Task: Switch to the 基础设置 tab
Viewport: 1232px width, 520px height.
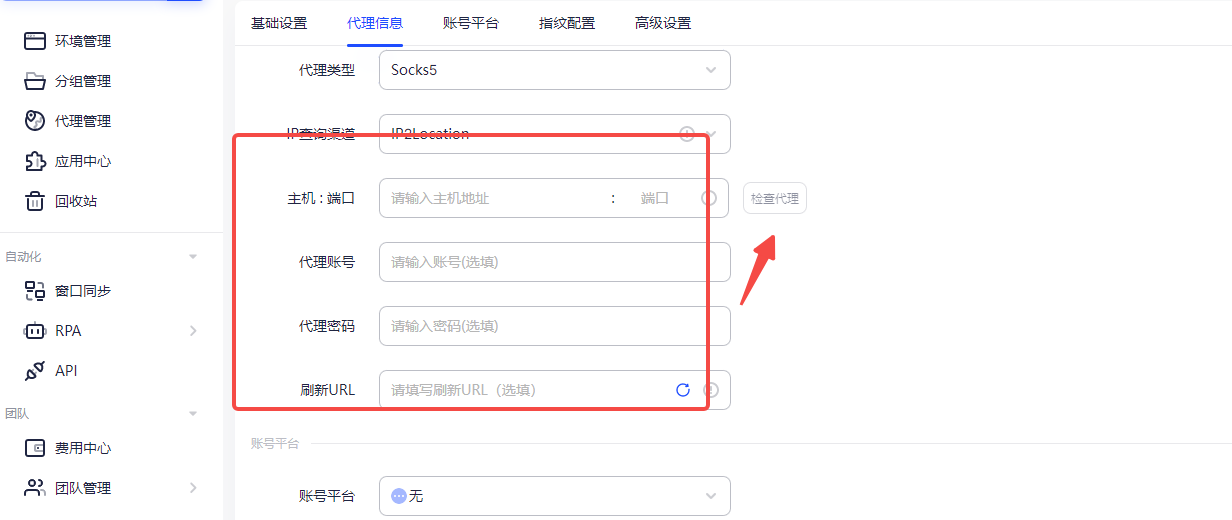Action: coord(279,23)
